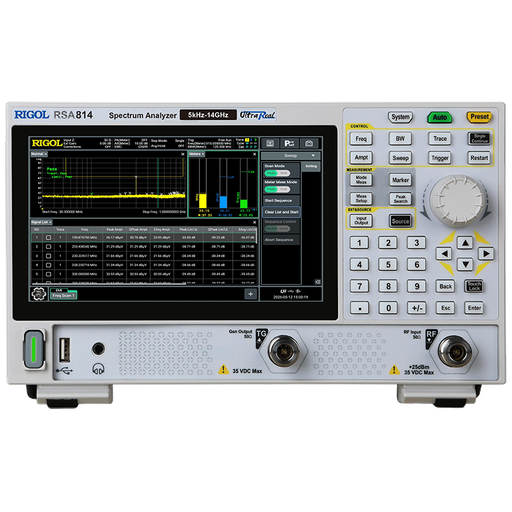
Task: Push the down arrow key
Action: point(465,264)
